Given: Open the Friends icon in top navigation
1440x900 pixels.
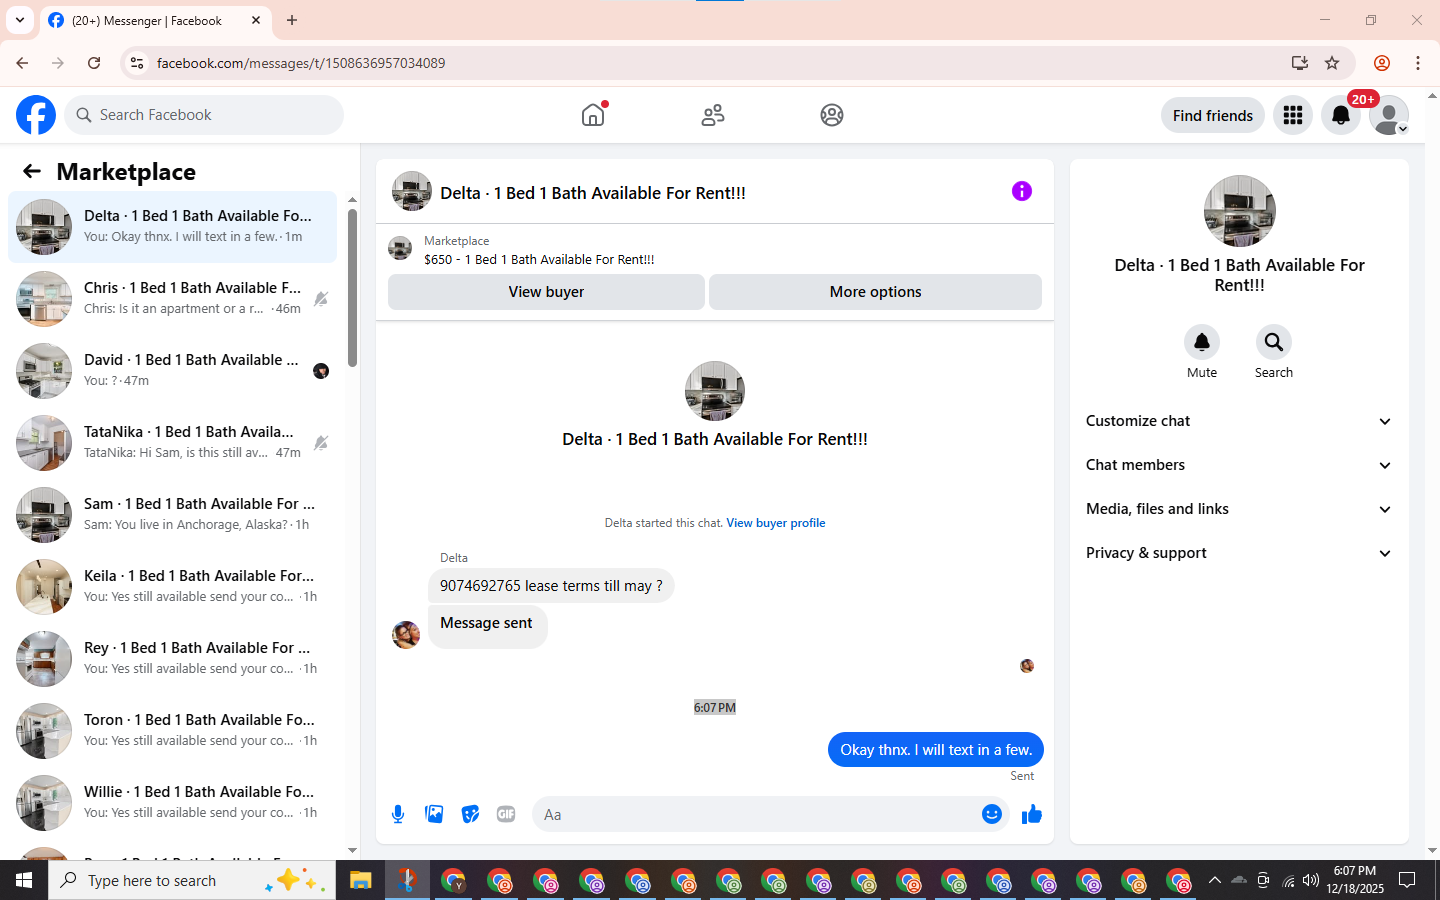Looking at the screenshot, I should point(713,115).
